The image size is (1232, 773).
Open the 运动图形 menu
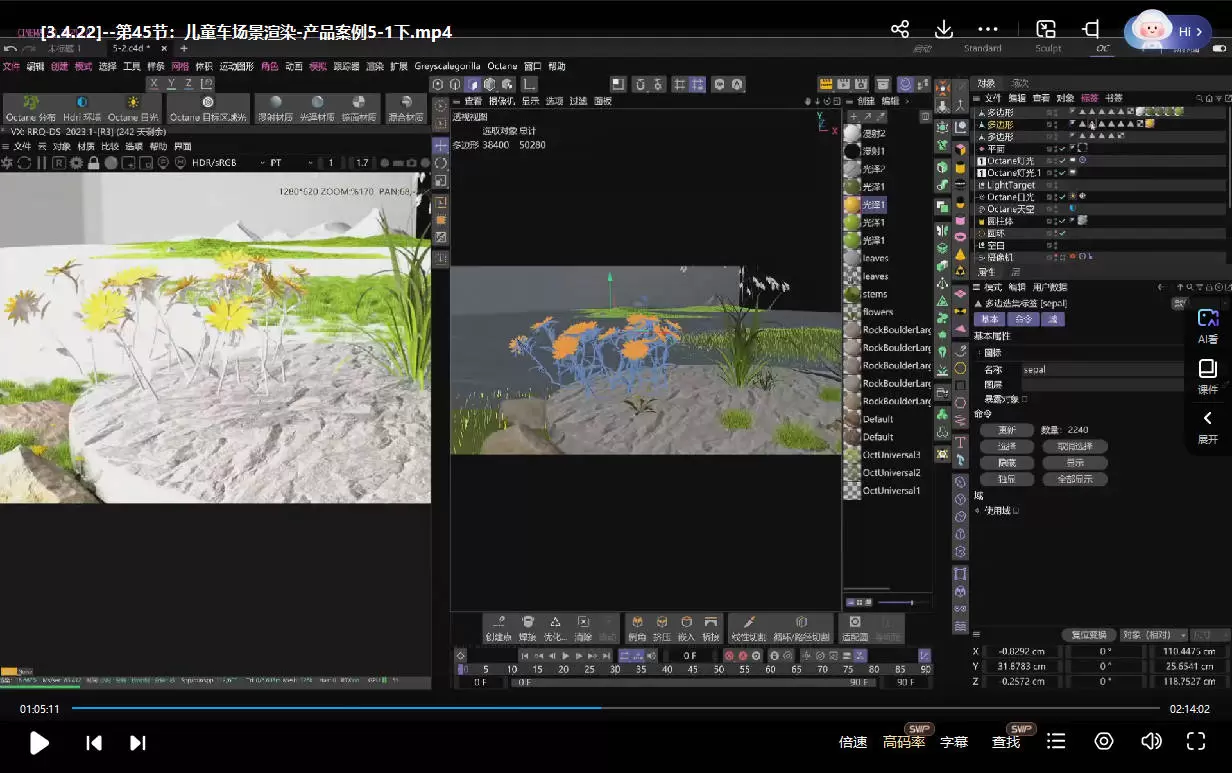coord(237,67)
